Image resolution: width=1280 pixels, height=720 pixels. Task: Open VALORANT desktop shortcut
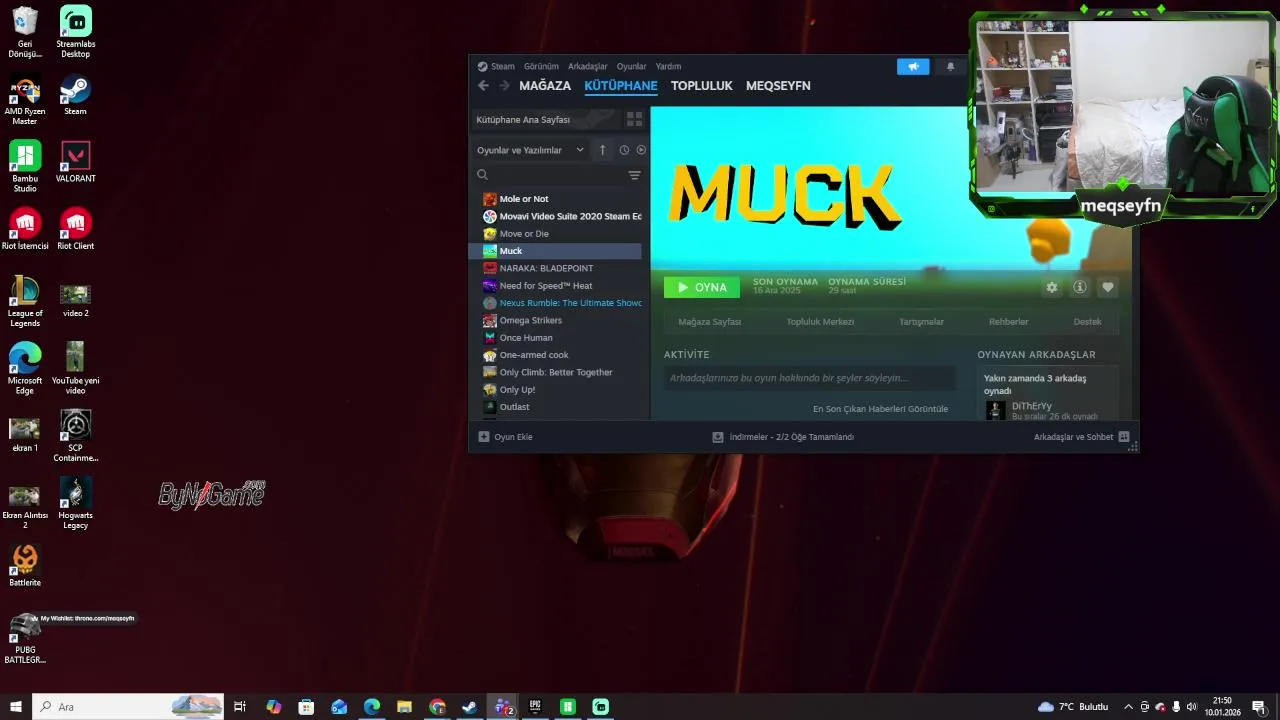coord(76,162)
